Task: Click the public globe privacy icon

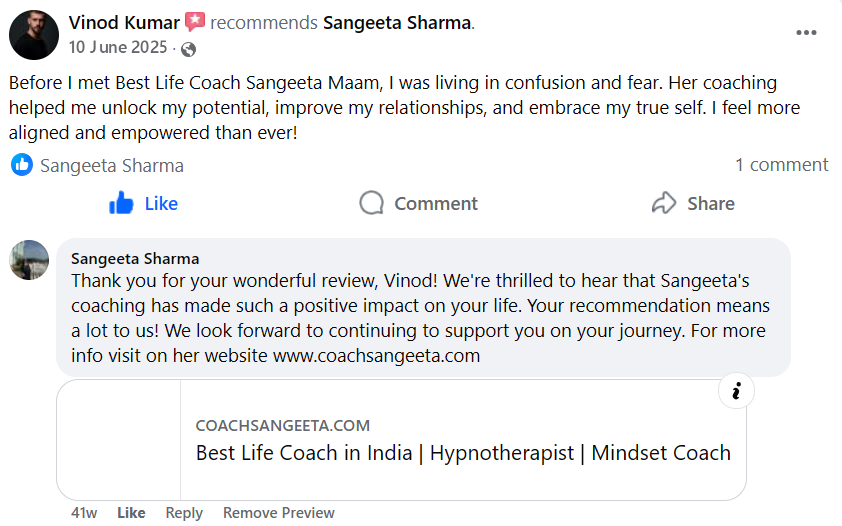Action: [x=189, y=48]
